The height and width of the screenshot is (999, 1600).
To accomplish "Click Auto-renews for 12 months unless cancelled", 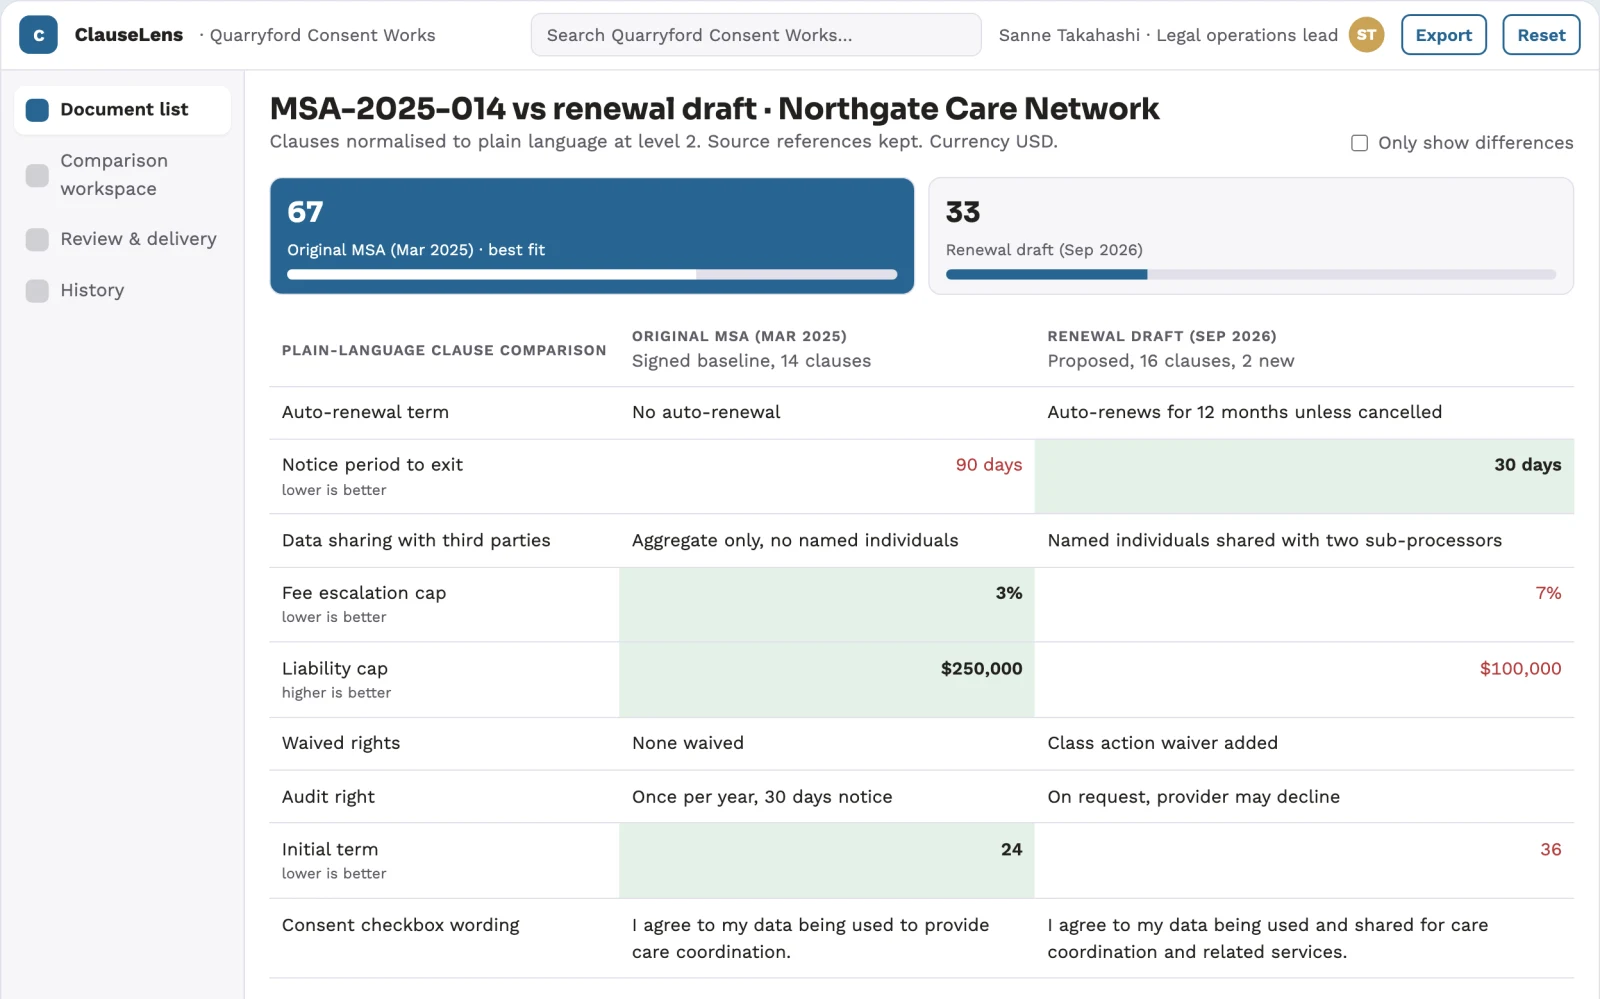I will [1244, 413].
